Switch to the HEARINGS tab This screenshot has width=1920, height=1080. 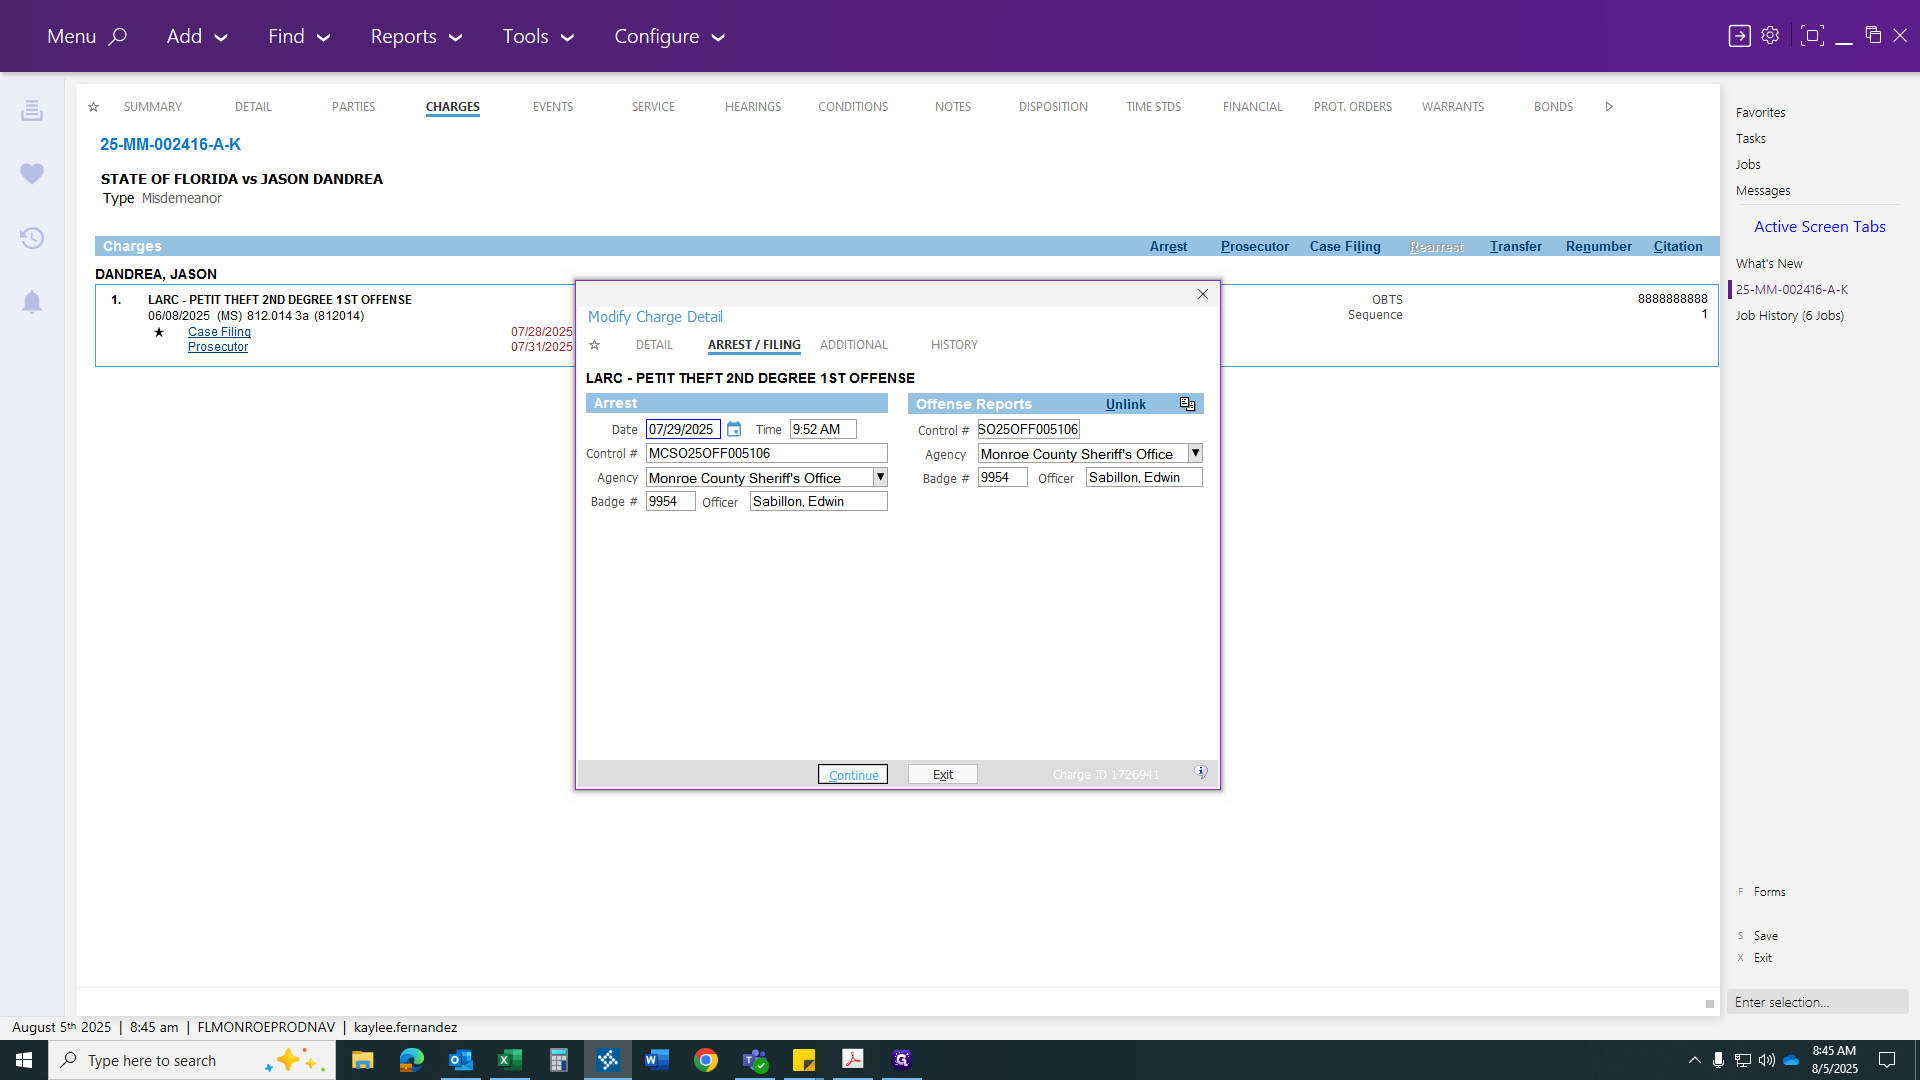pos(753,107)
